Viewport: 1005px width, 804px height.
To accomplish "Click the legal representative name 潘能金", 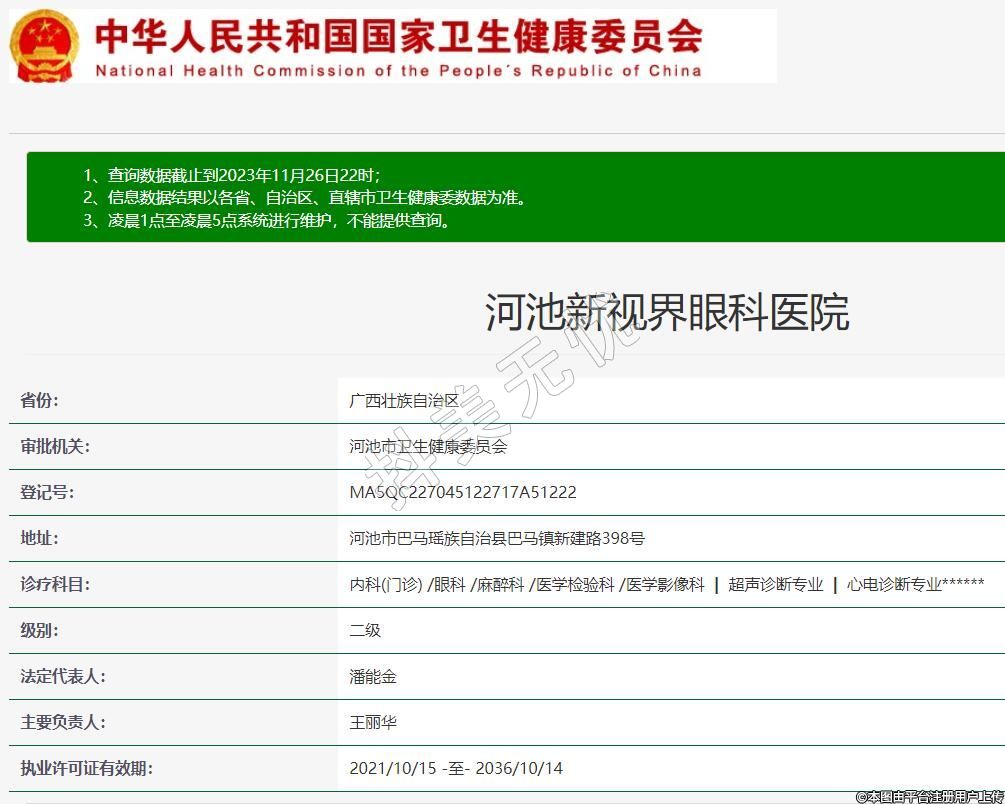I will [x=373, y=676].
